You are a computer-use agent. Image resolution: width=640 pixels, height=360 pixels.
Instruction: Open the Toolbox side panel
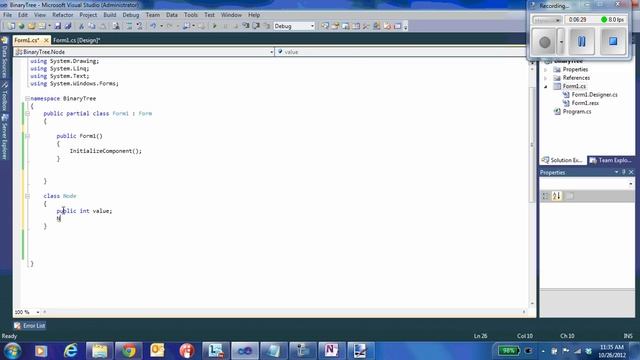[x=4, y=96]
